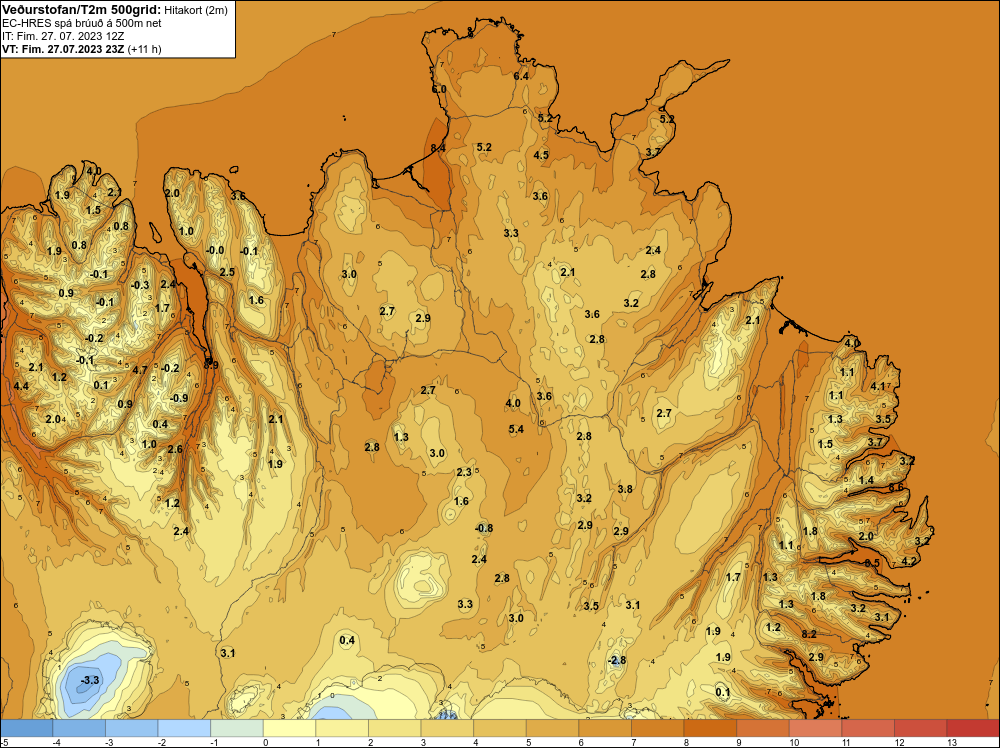Viewport: 1000px width, 748px height.
Task: Click the 6.4 temperature label
Action: tap(521, 76)
